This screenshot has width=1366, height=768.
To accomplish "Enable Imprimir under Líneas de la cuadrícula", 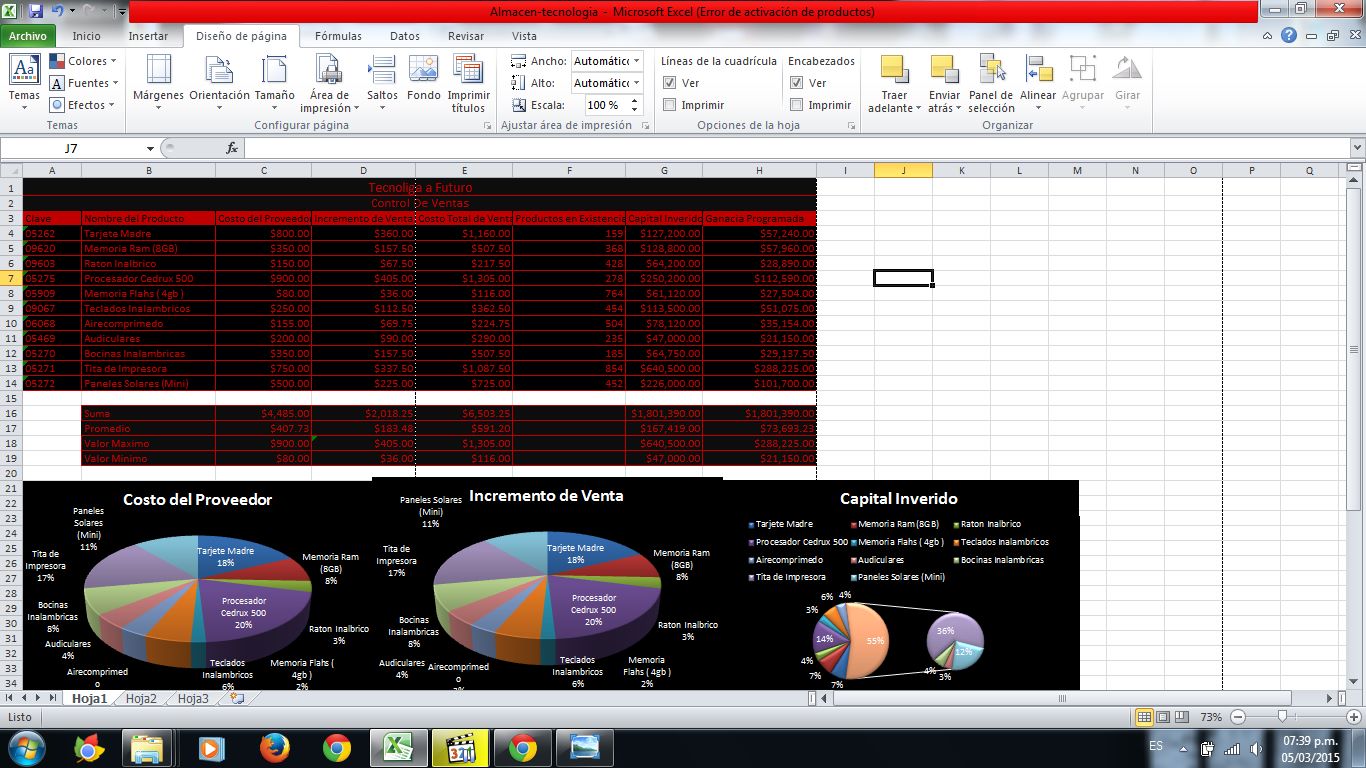I will pyautogui.click(x=670, y=105).
